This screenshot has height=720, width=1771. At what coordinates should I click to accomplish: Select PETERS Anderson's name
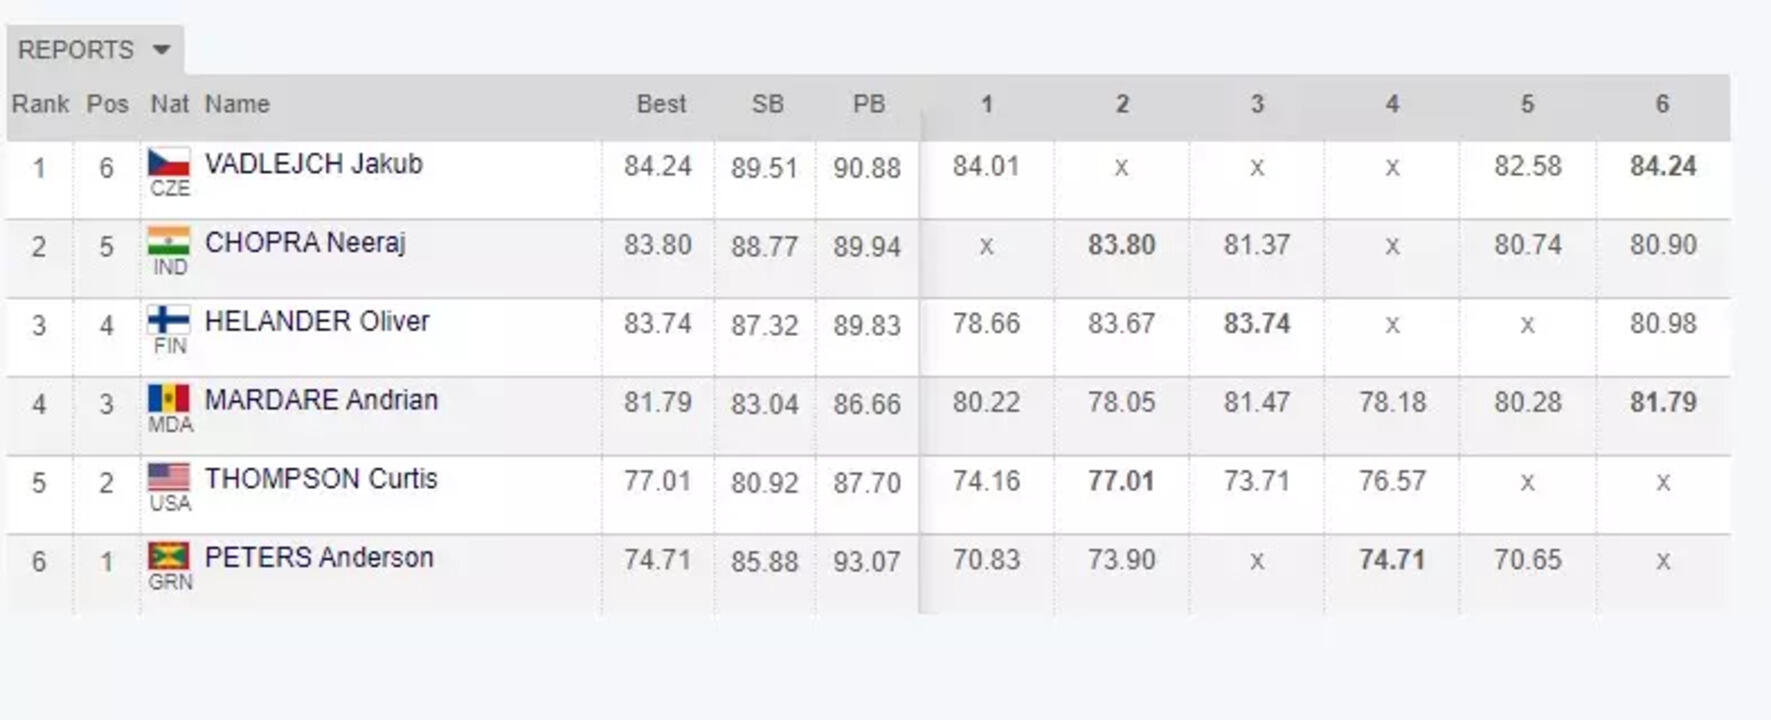pyautogui.click(x=319, y=558)
